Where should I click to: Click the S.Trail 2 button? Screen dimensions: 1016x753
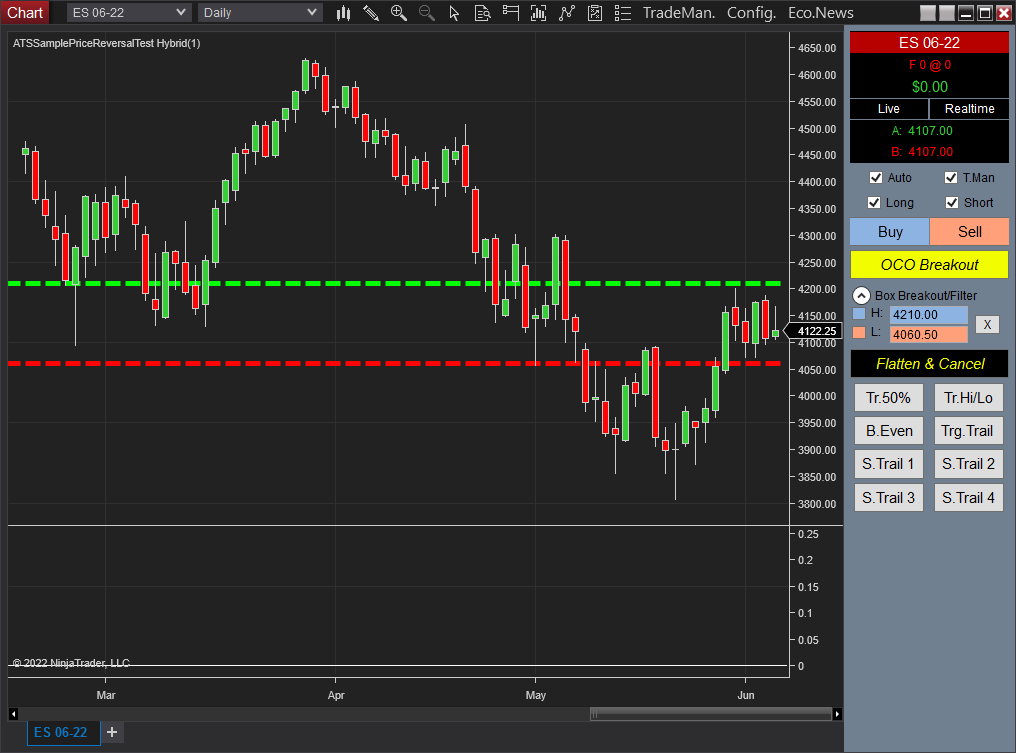tap(968, 464)
